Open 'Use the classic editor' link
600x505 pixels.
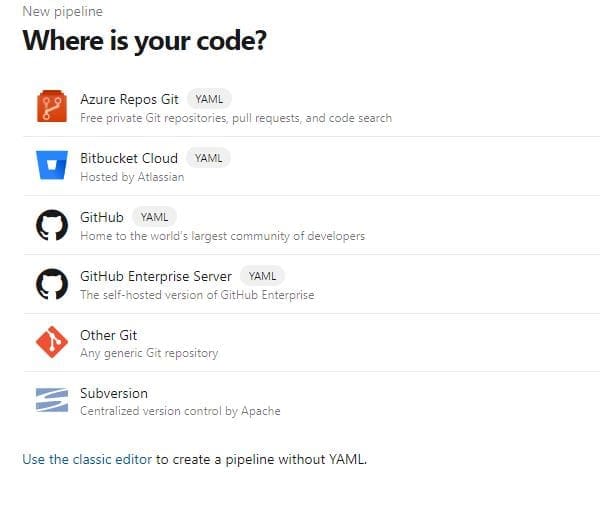87,459
